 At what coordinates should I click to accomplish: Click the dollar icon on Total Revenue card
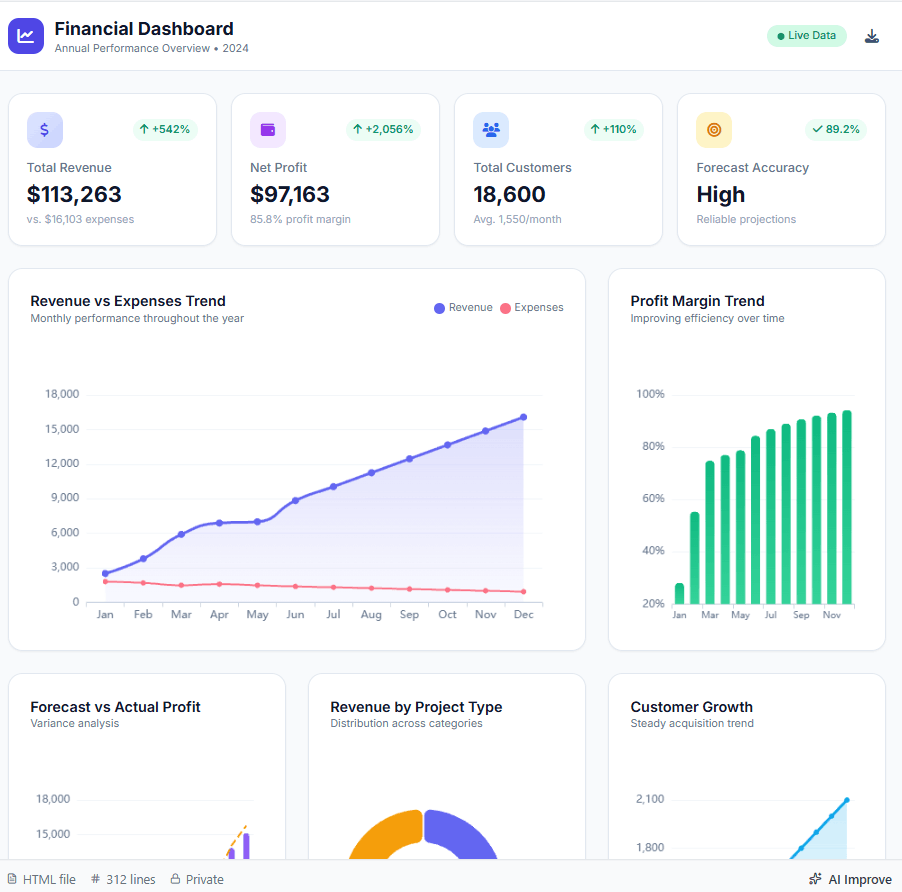tap(44, 129)
